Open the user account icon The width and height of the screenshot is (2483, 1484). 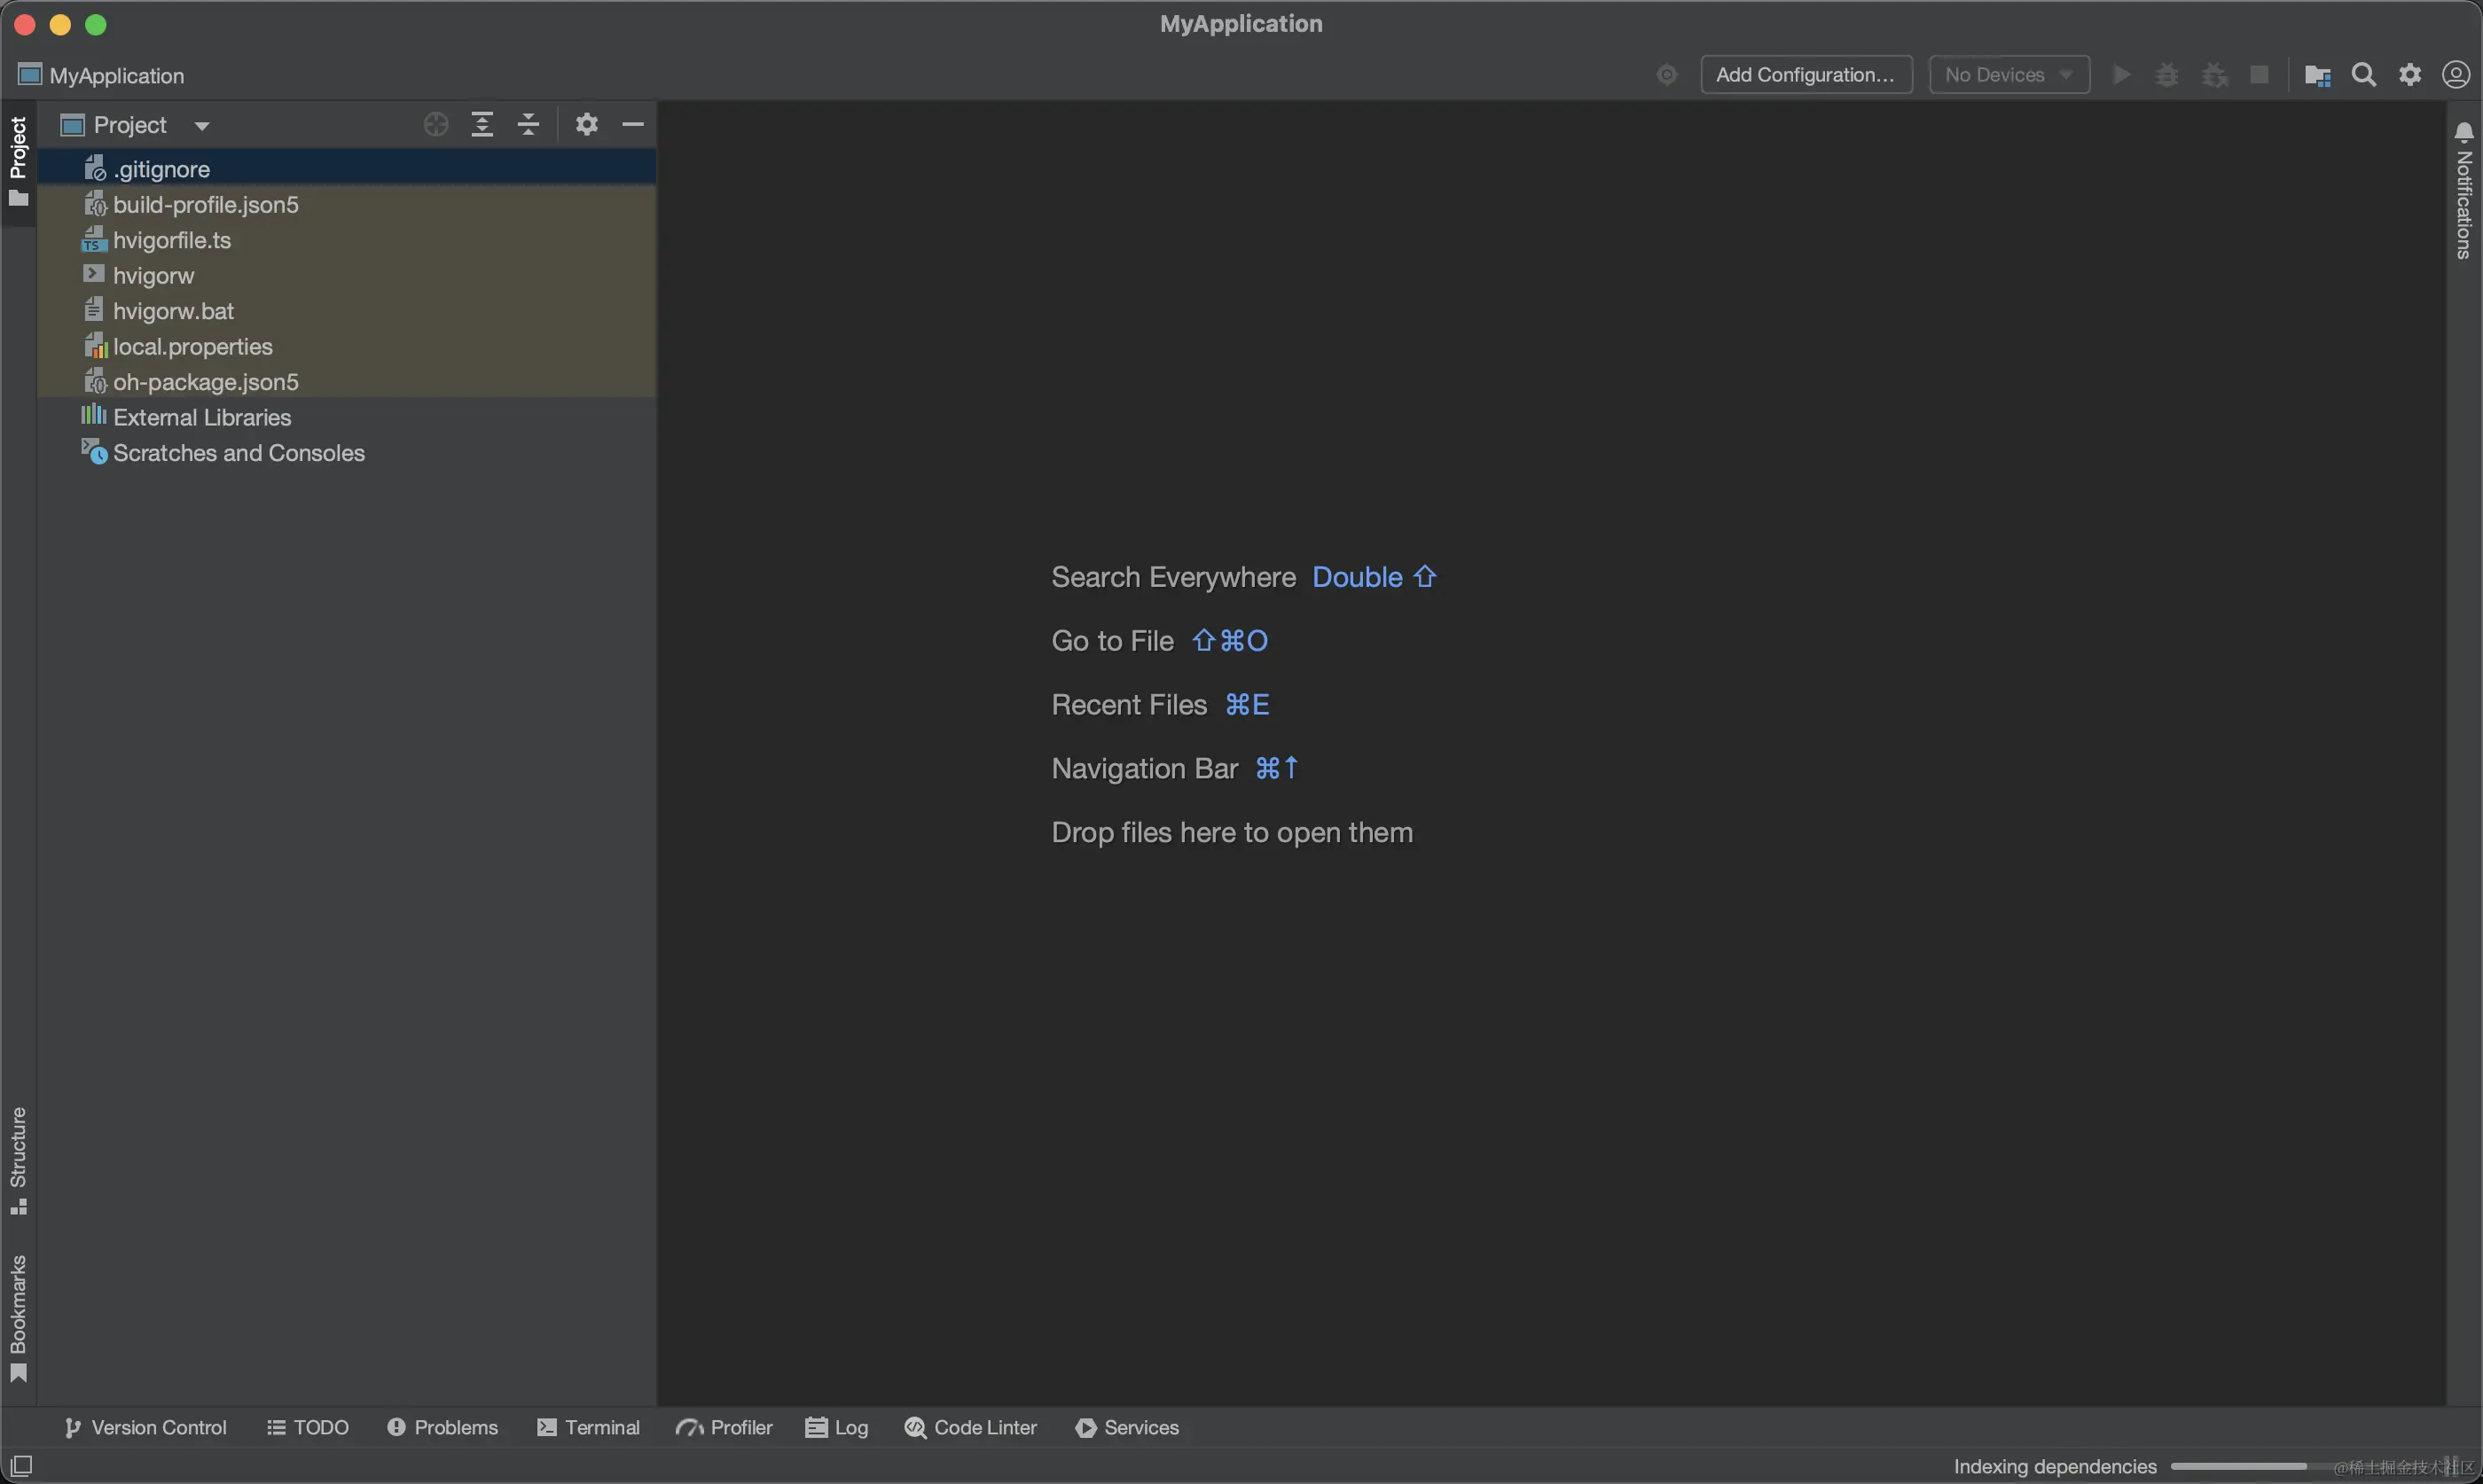click(2456, 75)
